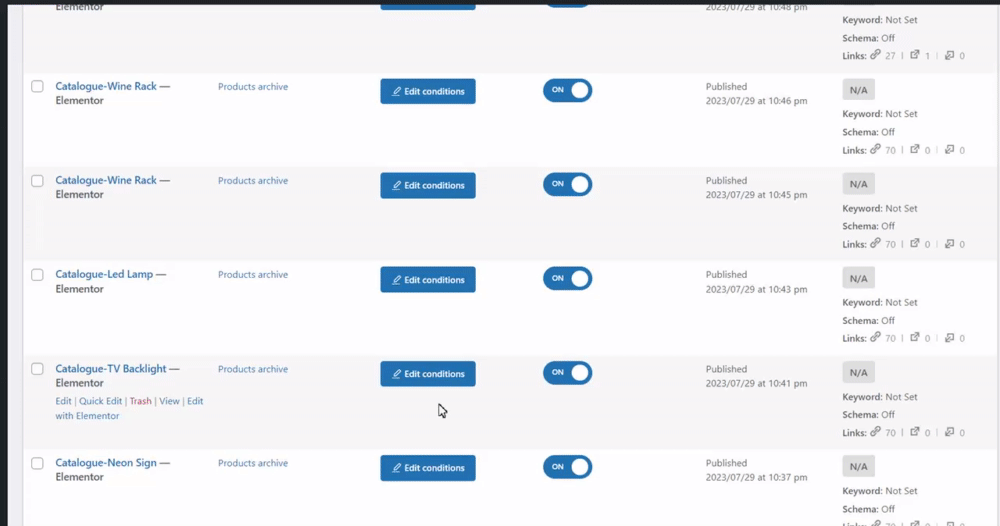Click View under Catalogue-TV Backlight
The height and width of the screenshot is (526, 1000).
(x=169, y=401)
